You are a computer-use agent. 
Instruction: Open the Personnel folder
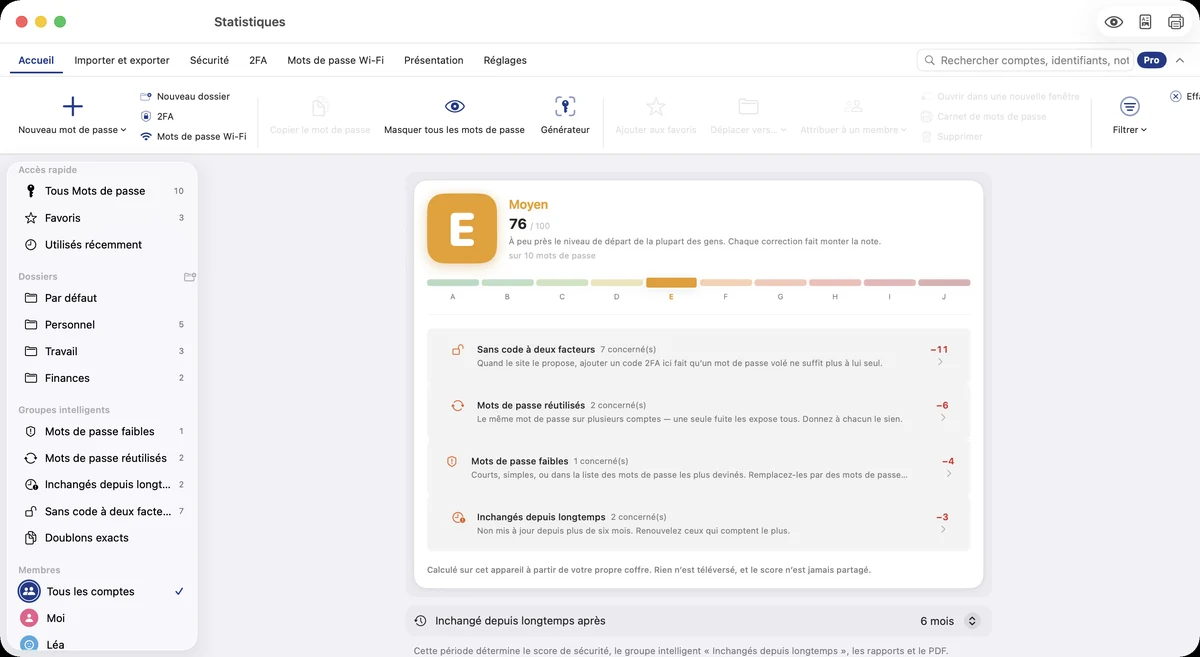104,324
